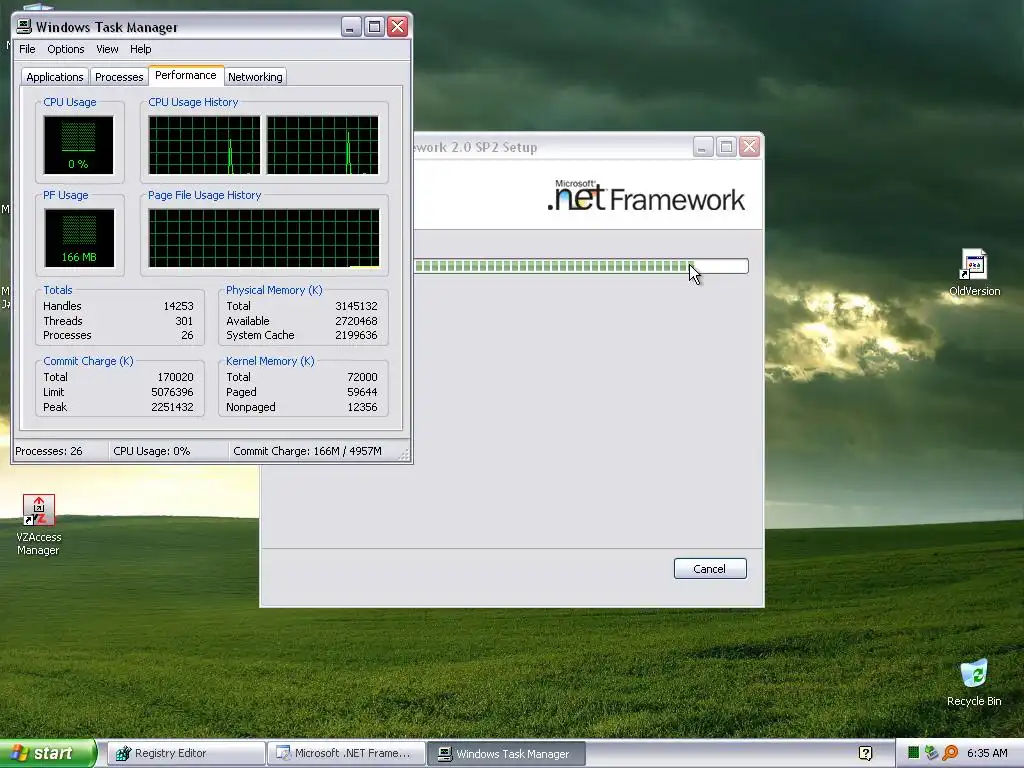Activate Microsoft .NET Framework taskbar button
The height and width of the screenshot is (768, 1024).
click(x=347, y=754)
